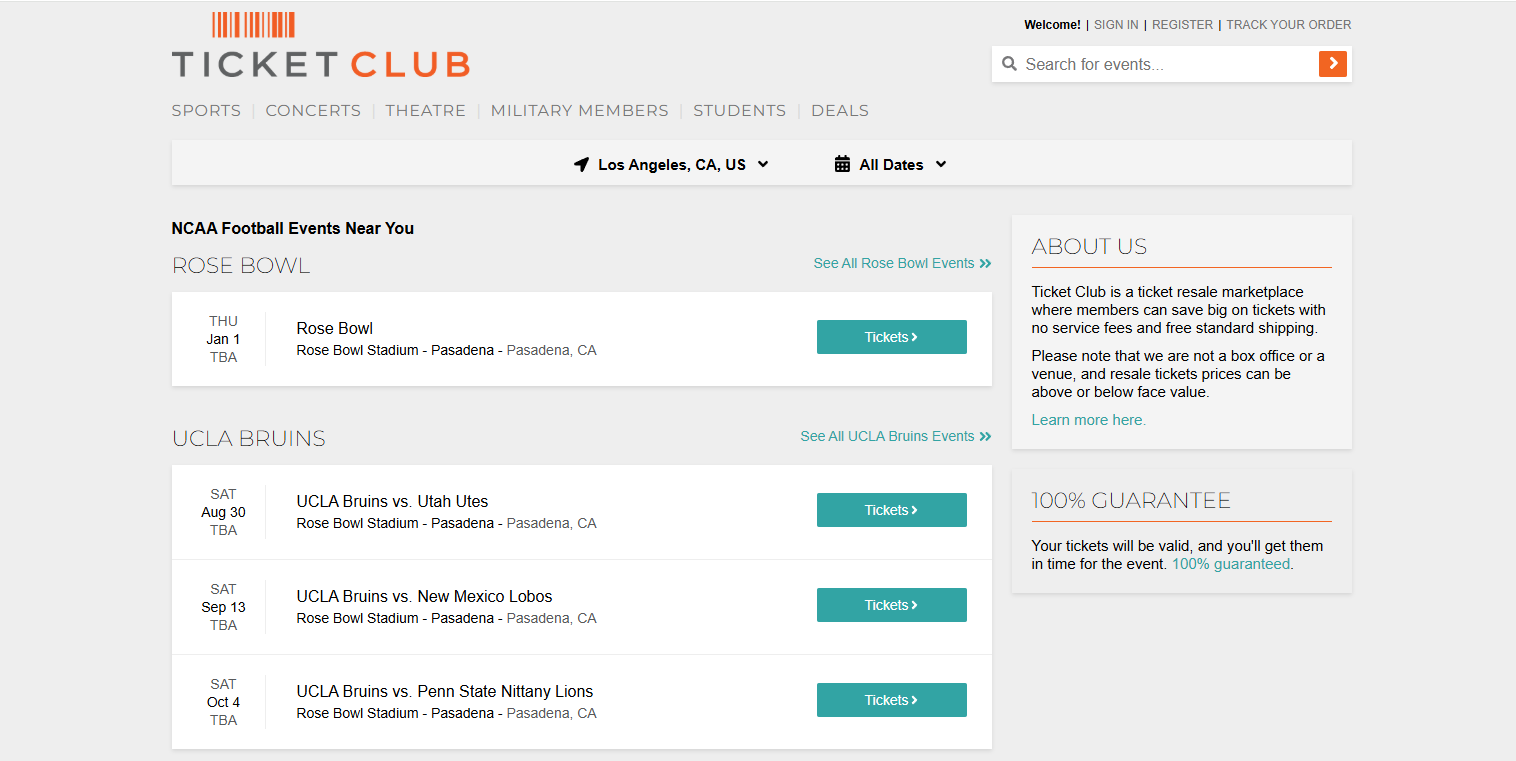
Task: Click the magnifying glass search icon
Action: pyautogui.click(x=1009, y=64)
